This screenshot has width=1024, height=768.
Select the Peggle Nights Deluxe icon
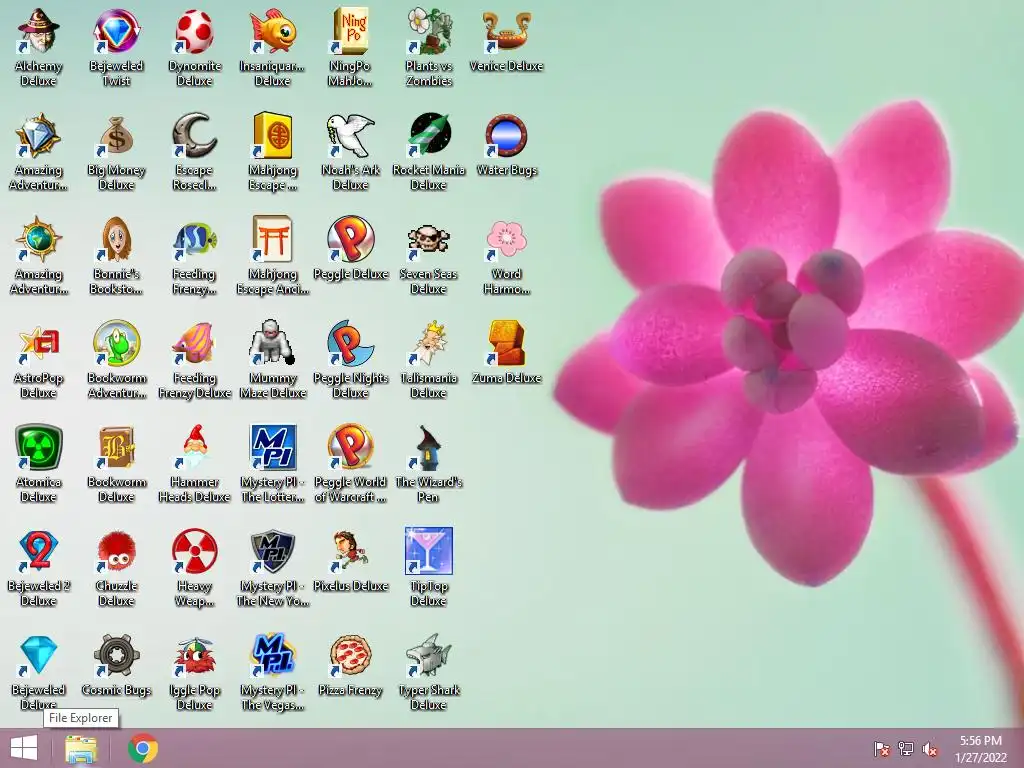(351, 344)
